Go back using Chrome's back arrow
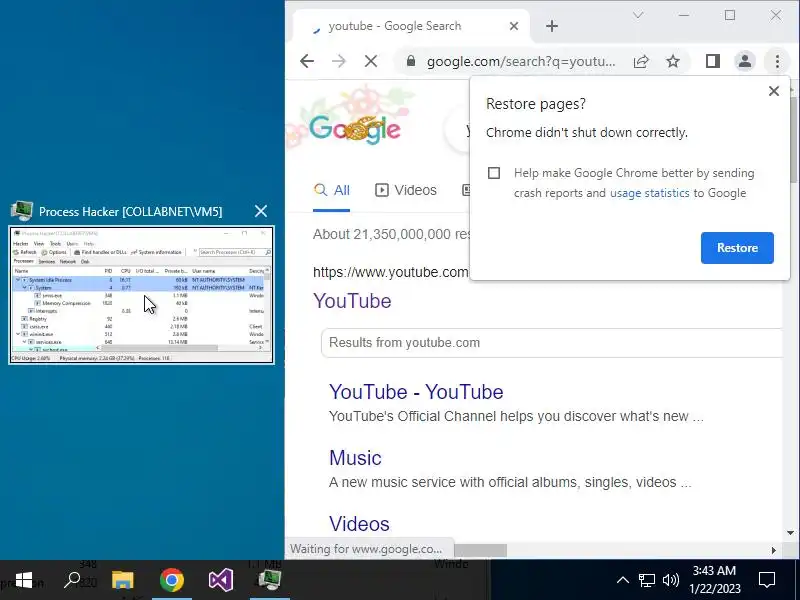The width and height of the screenshot is (800, 600). pos(307,62)
